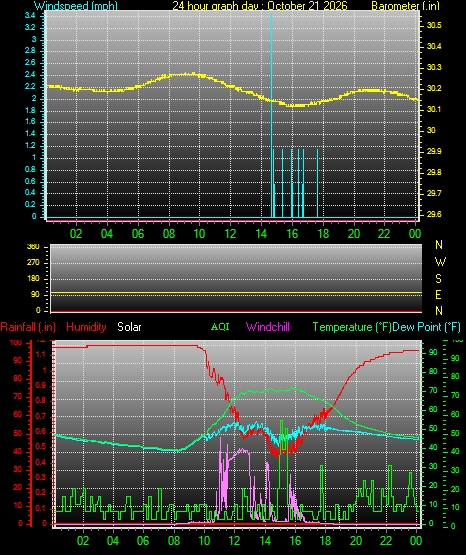Click the '14' hour label under the barometer graph
Viewport: 466px width, 555px height.
click(261, 234)
